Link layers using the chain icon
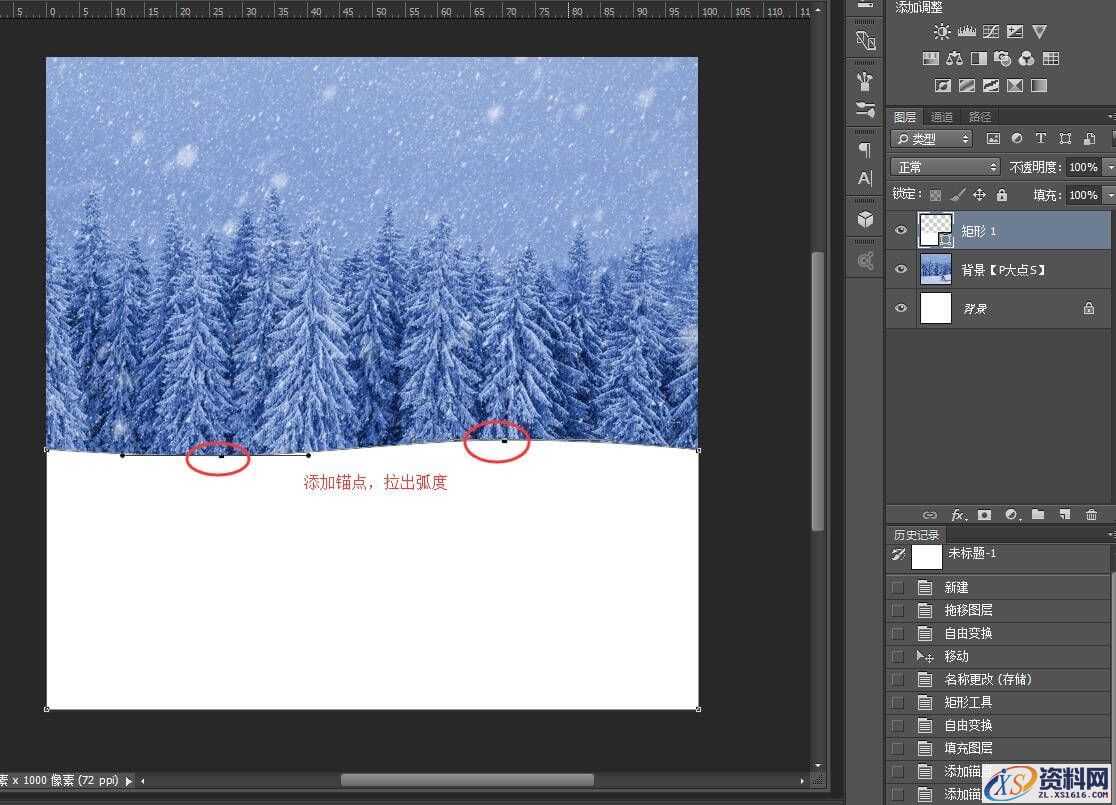Screen dimensions: 1116x805 [x=931, y=514]
